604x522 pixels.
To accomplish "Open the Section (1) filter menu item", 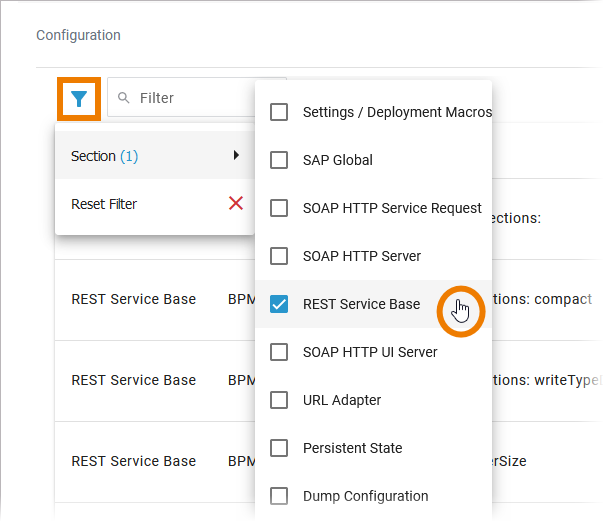I will pos(105,156).
